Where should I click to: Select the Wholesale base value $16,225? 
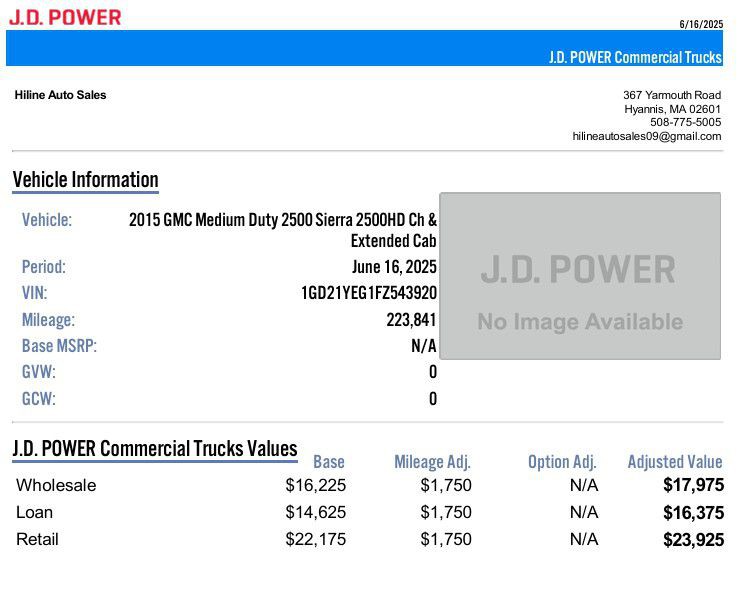point(315,485)
